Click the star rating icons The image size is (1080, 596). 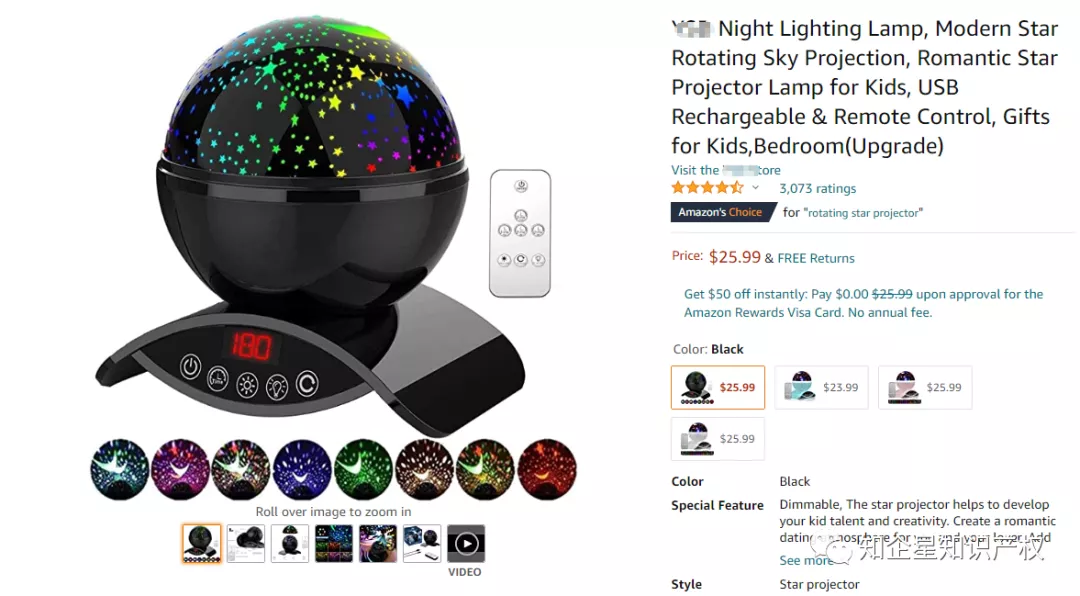[708, 187]
